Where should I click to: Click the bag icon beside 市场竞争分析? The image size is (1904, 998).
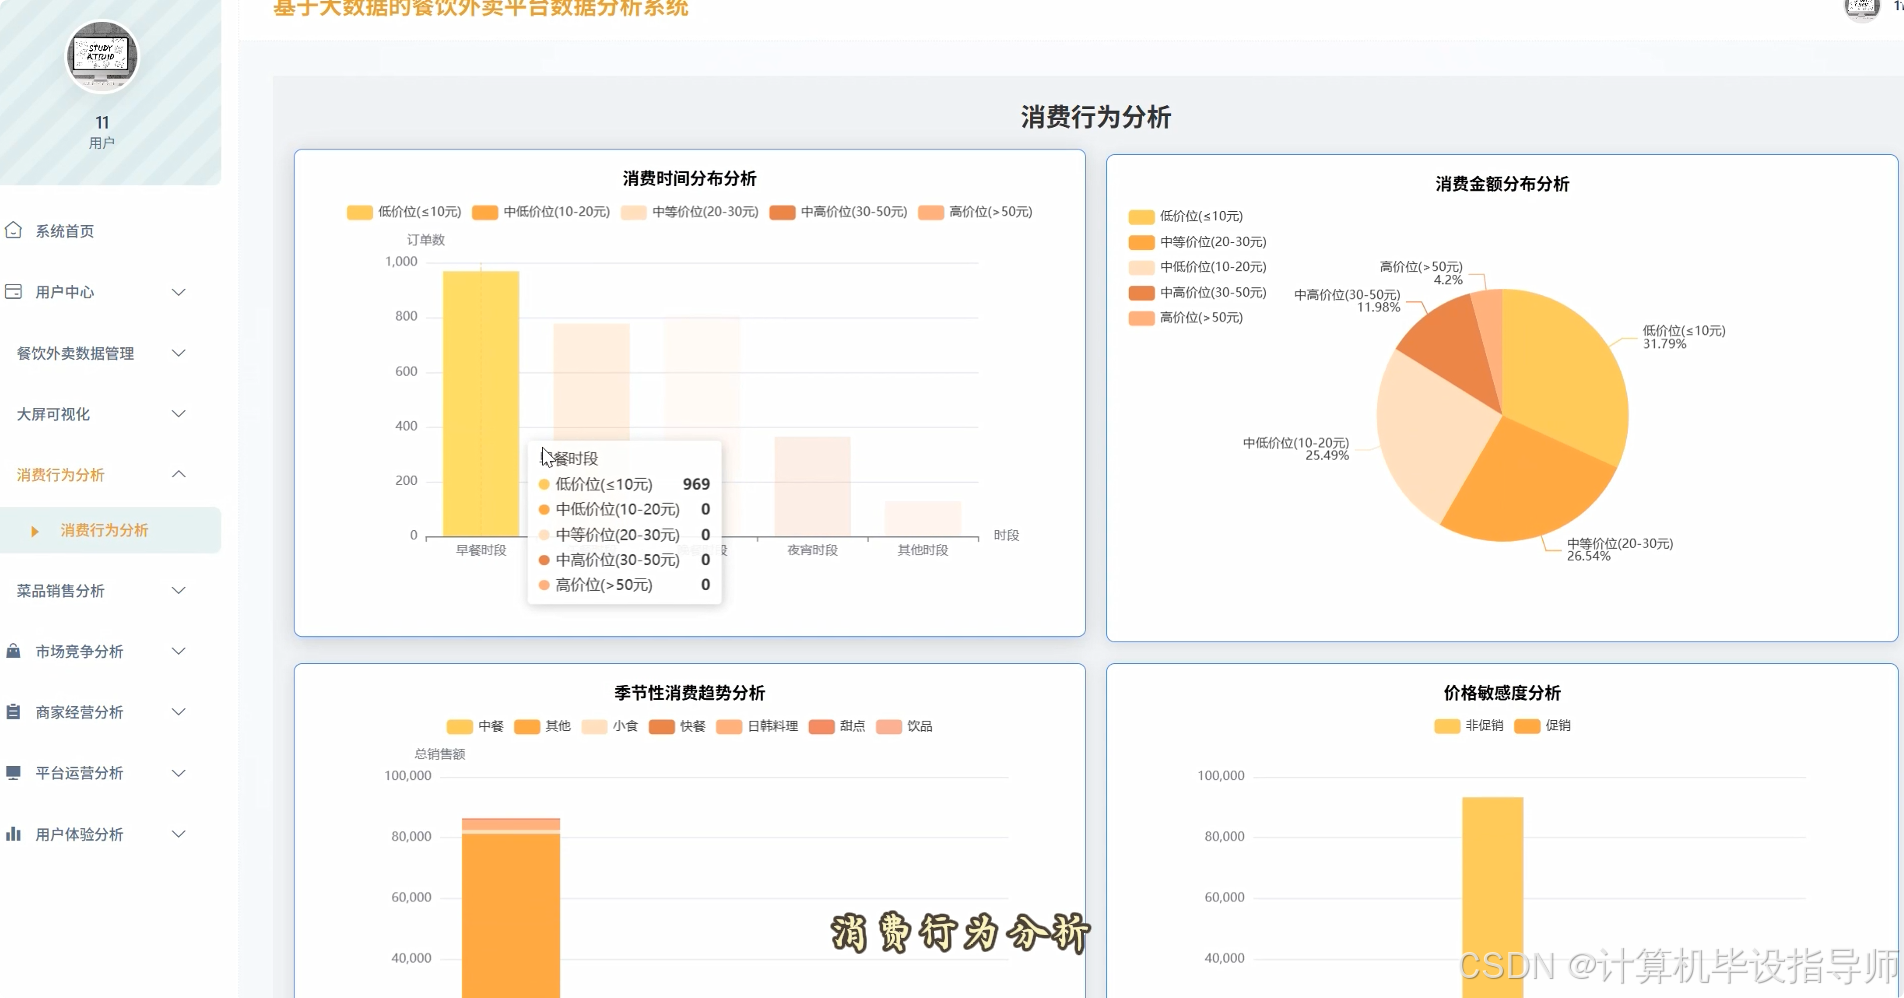point(13,651)
